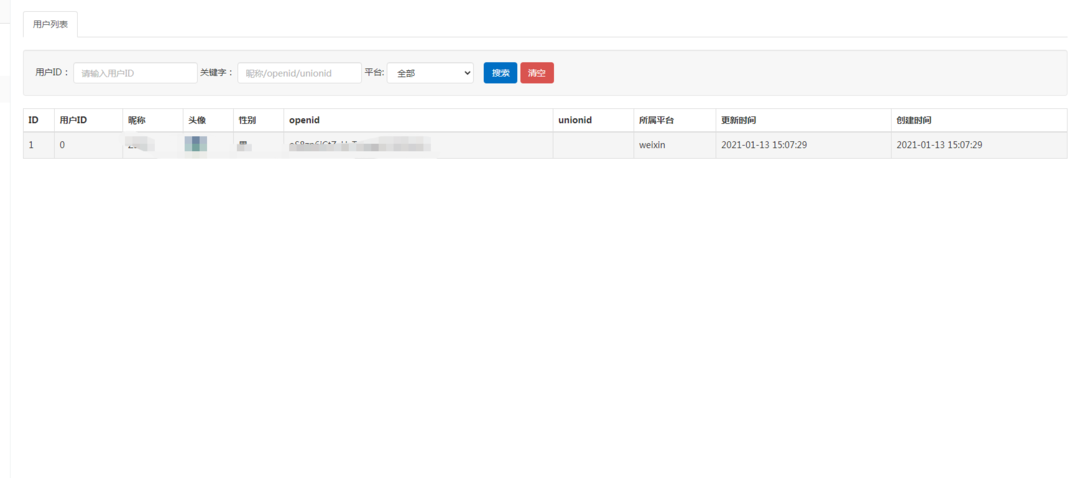Open the 平台 dropdown showing 全部
The width and height of the screenshot is (1080, 478).
click(430, 73)
